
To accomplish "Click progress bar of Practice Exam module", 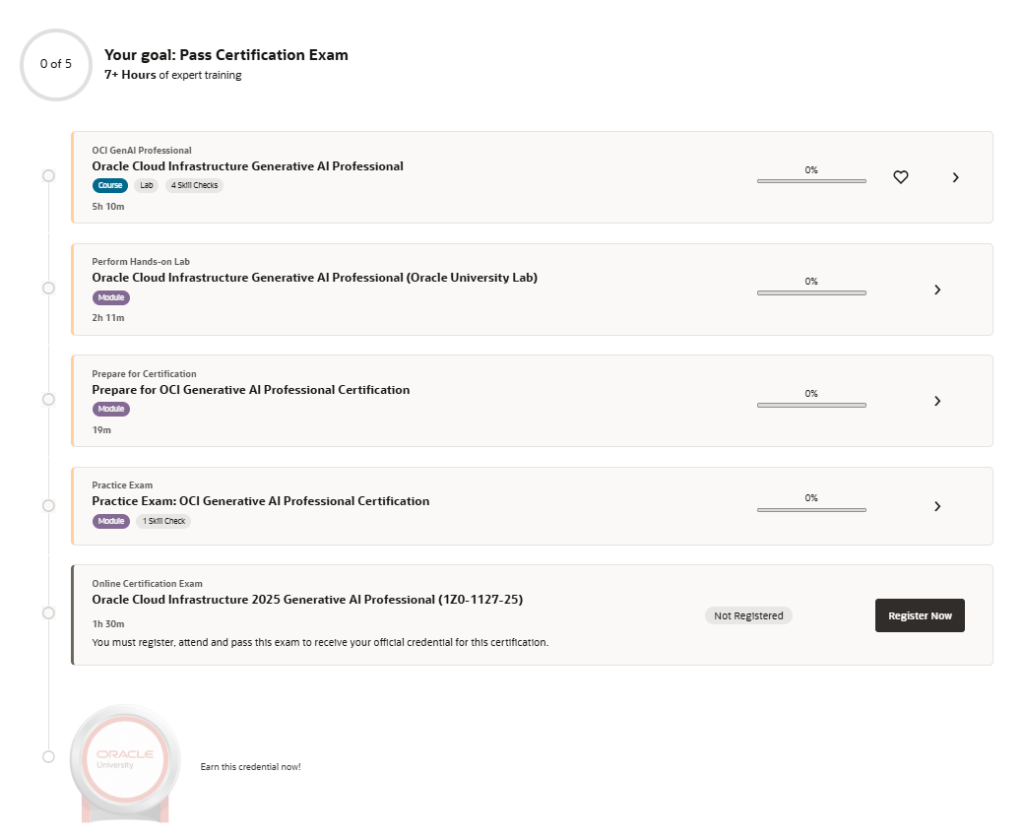I will pos(812,509).
